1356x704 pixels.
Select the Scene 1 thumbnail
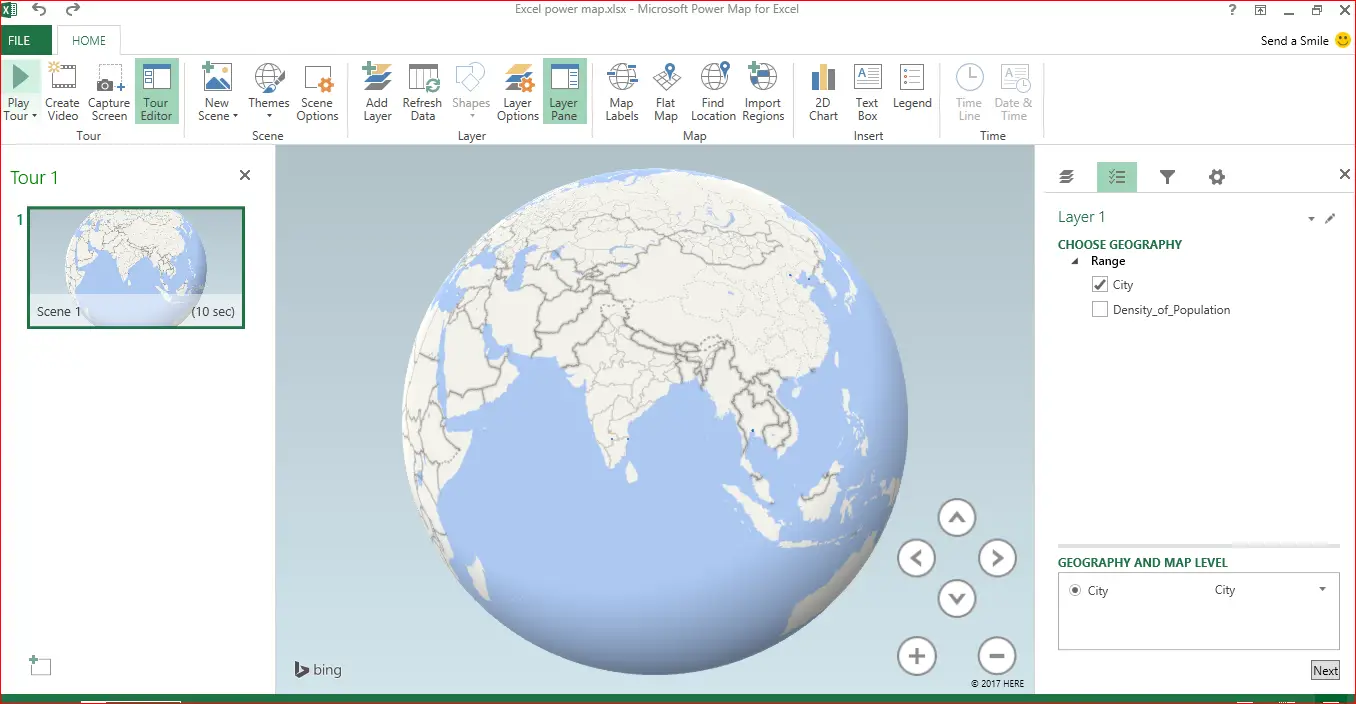coord(136,267)
